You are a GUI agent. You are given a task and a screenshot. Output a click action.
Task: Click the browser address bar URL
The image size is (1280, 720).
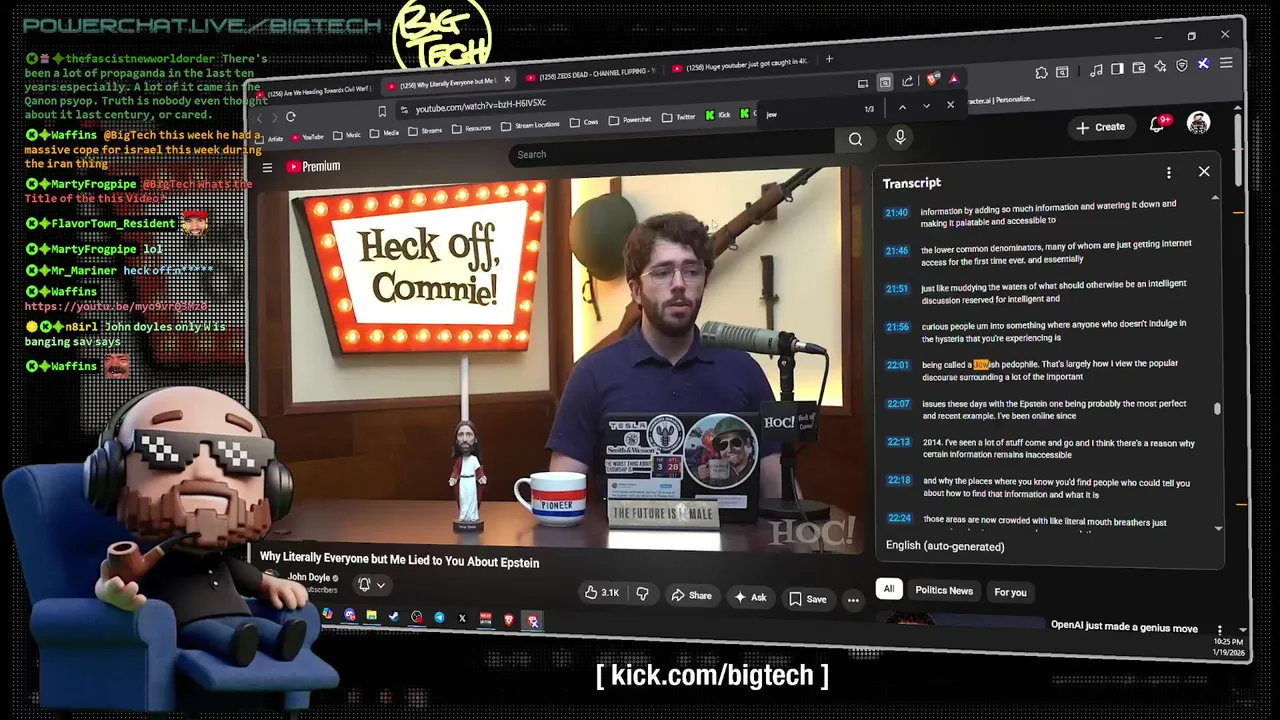coord(481,105)
